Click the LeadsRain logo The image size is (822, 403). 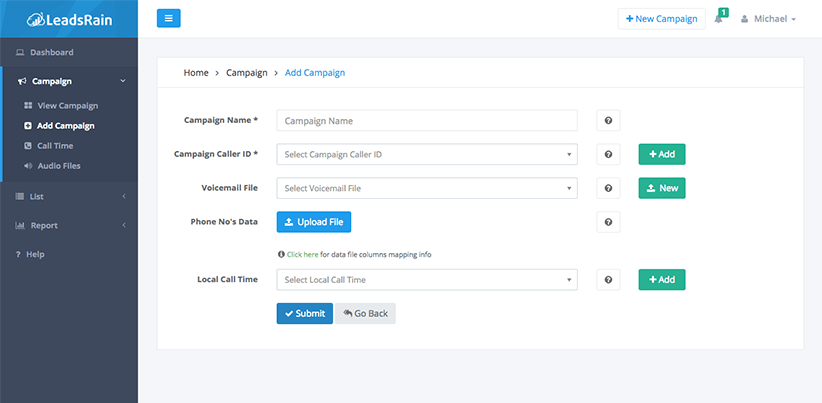69,19
